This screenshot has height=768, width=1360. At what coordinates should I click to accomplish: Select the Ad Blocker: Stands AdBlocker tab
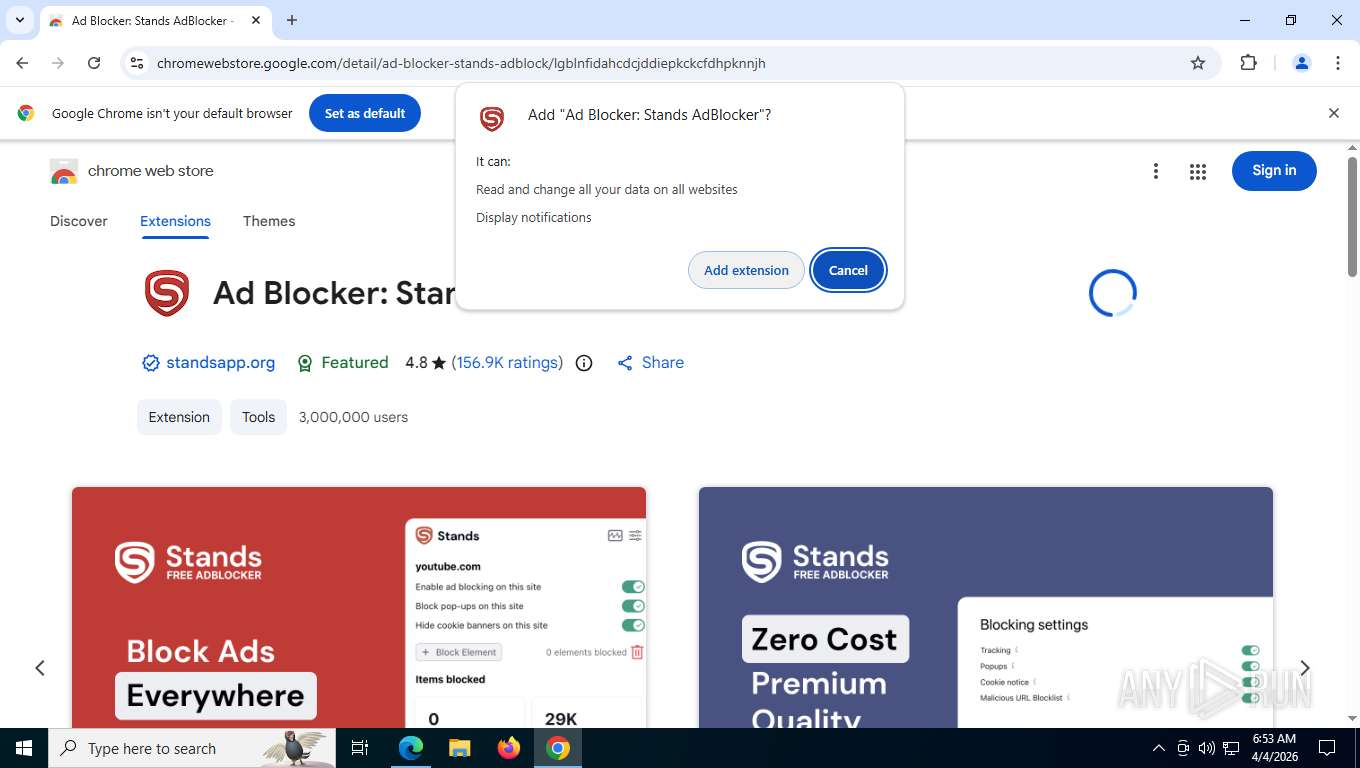[x=155, y=21]
